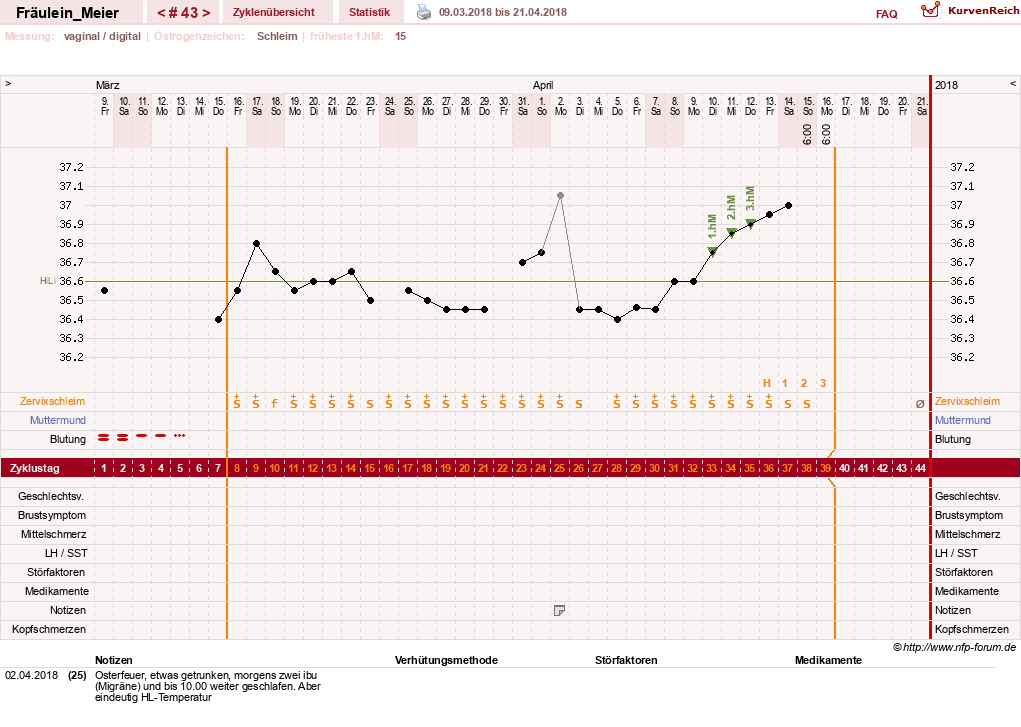This screenshot has width=1021, height=727.
Task: Click the 2.hM marker on the curve
Action: pos(731,233)
